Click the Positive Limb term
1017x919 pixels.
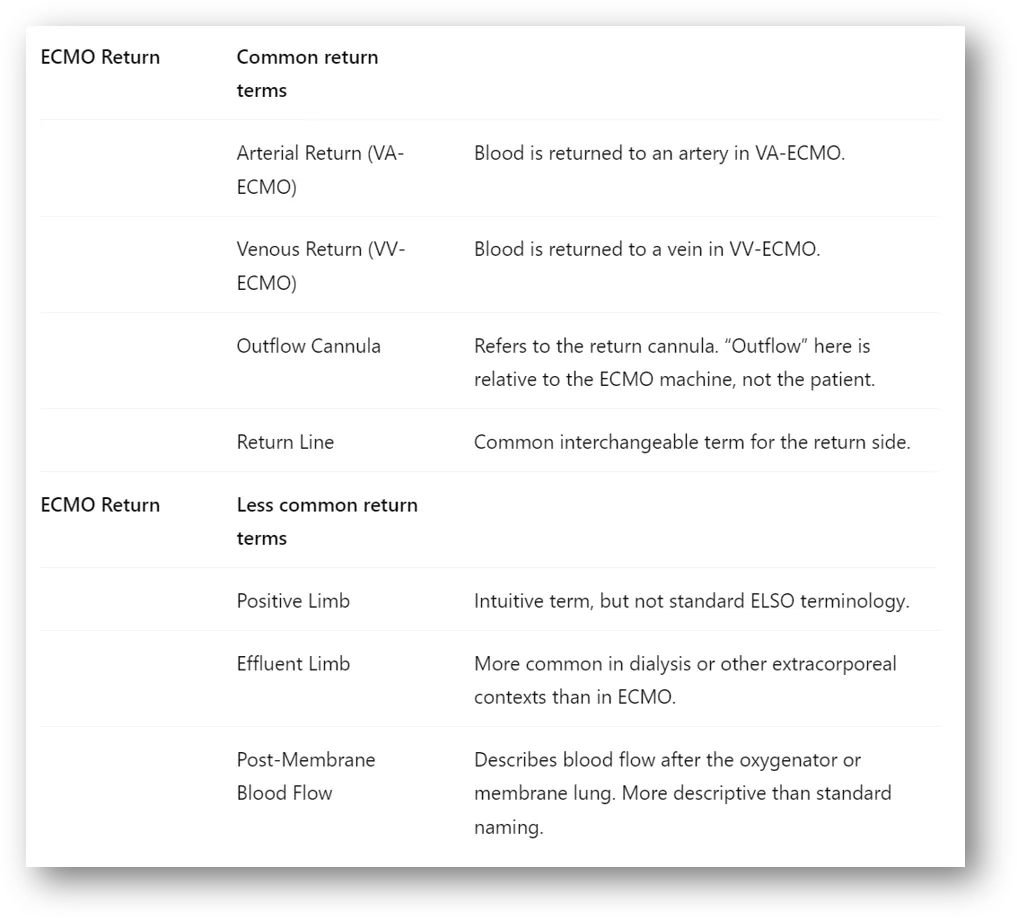293,601
